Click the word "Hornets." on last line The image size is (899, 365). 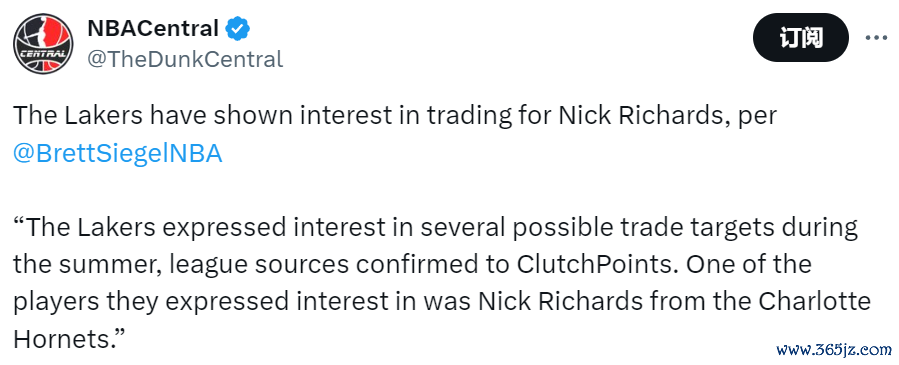click(x=69, y=340)
